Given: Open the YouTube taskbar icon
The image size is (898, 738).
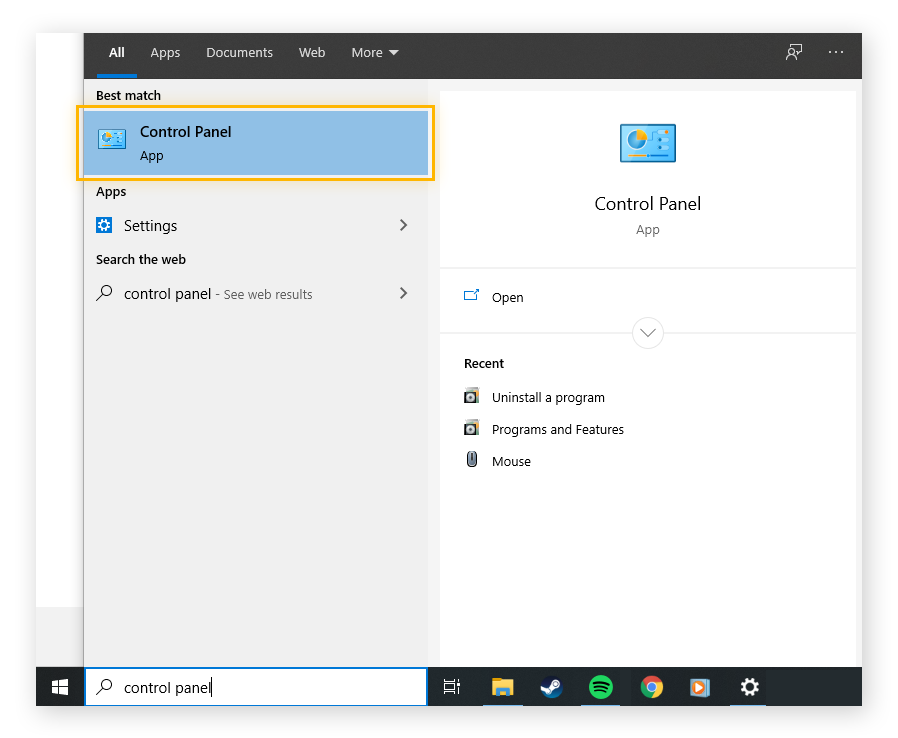Looking at the screenshot, I should [x=699, y=687].
